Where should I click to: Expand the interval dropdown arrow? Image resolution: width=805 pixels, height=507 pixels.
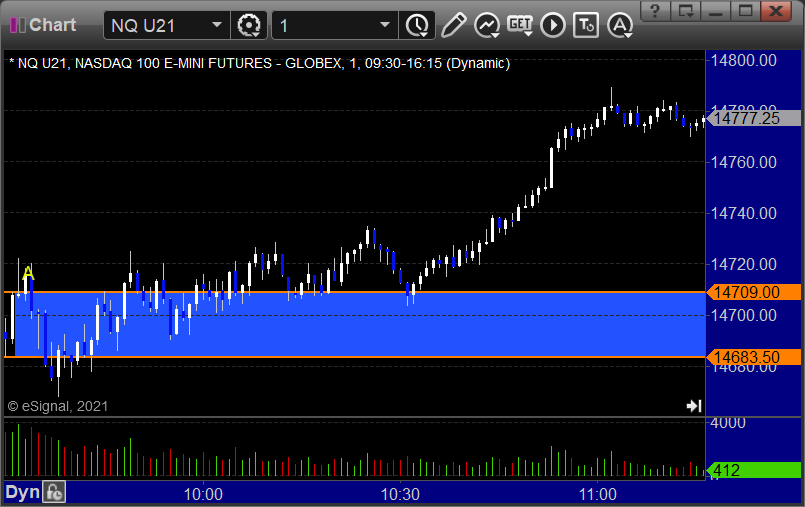pyautogui.click(x=385, y=25)
